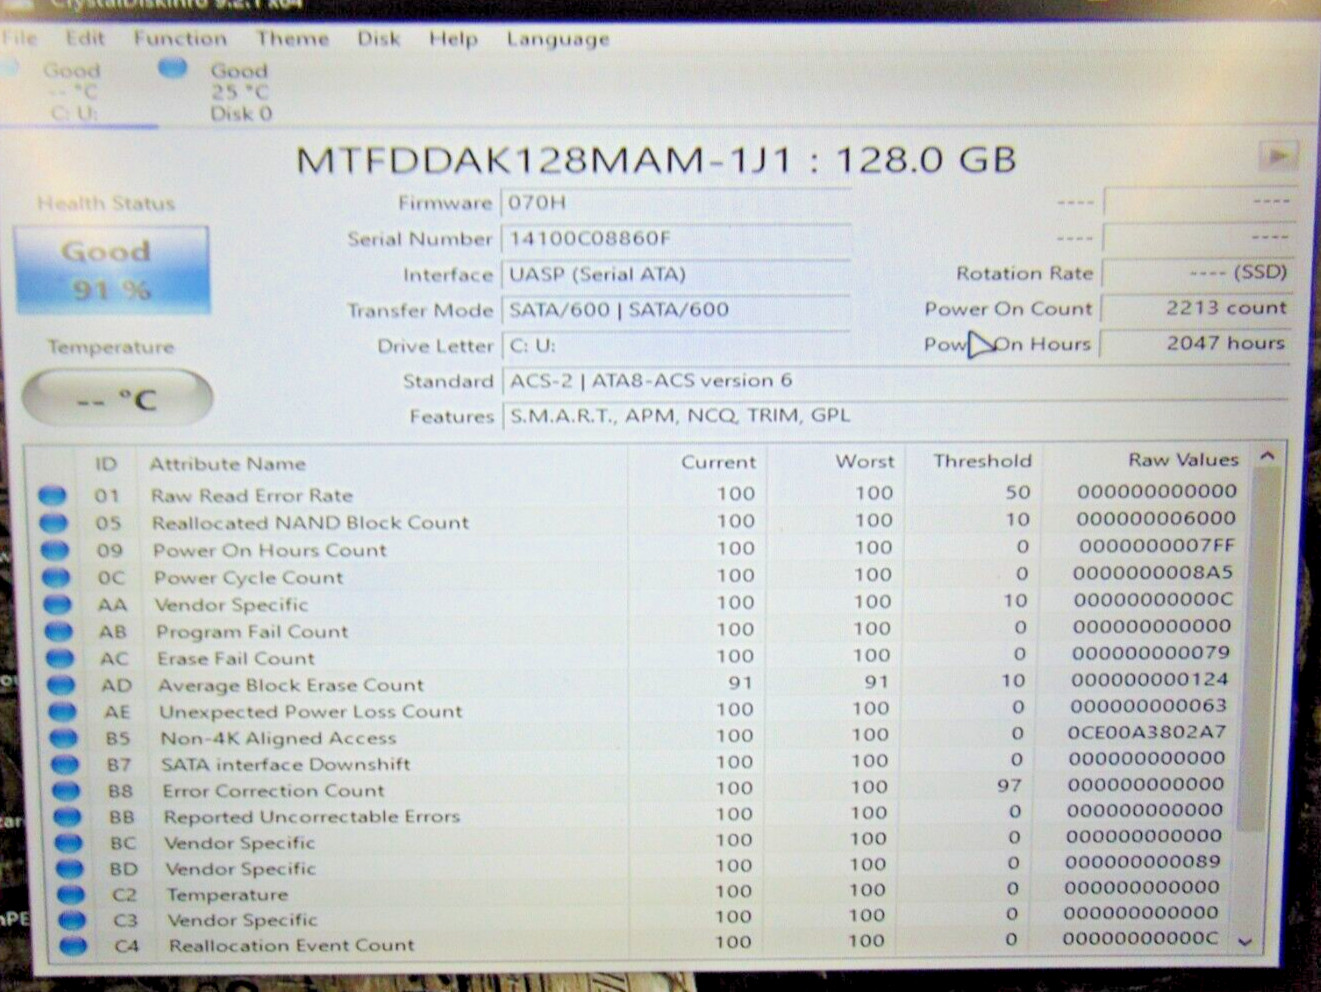1321x992 pixels.
Task: Click the Rotation Rate value (SSD)
Action: tap(1197, 272)
